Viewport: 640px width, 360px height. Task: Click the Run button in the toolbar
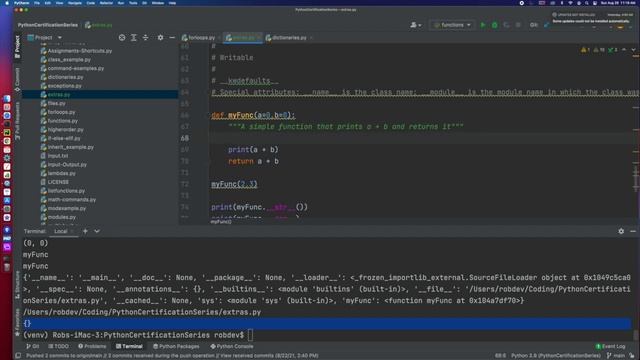tap(483, 25)
